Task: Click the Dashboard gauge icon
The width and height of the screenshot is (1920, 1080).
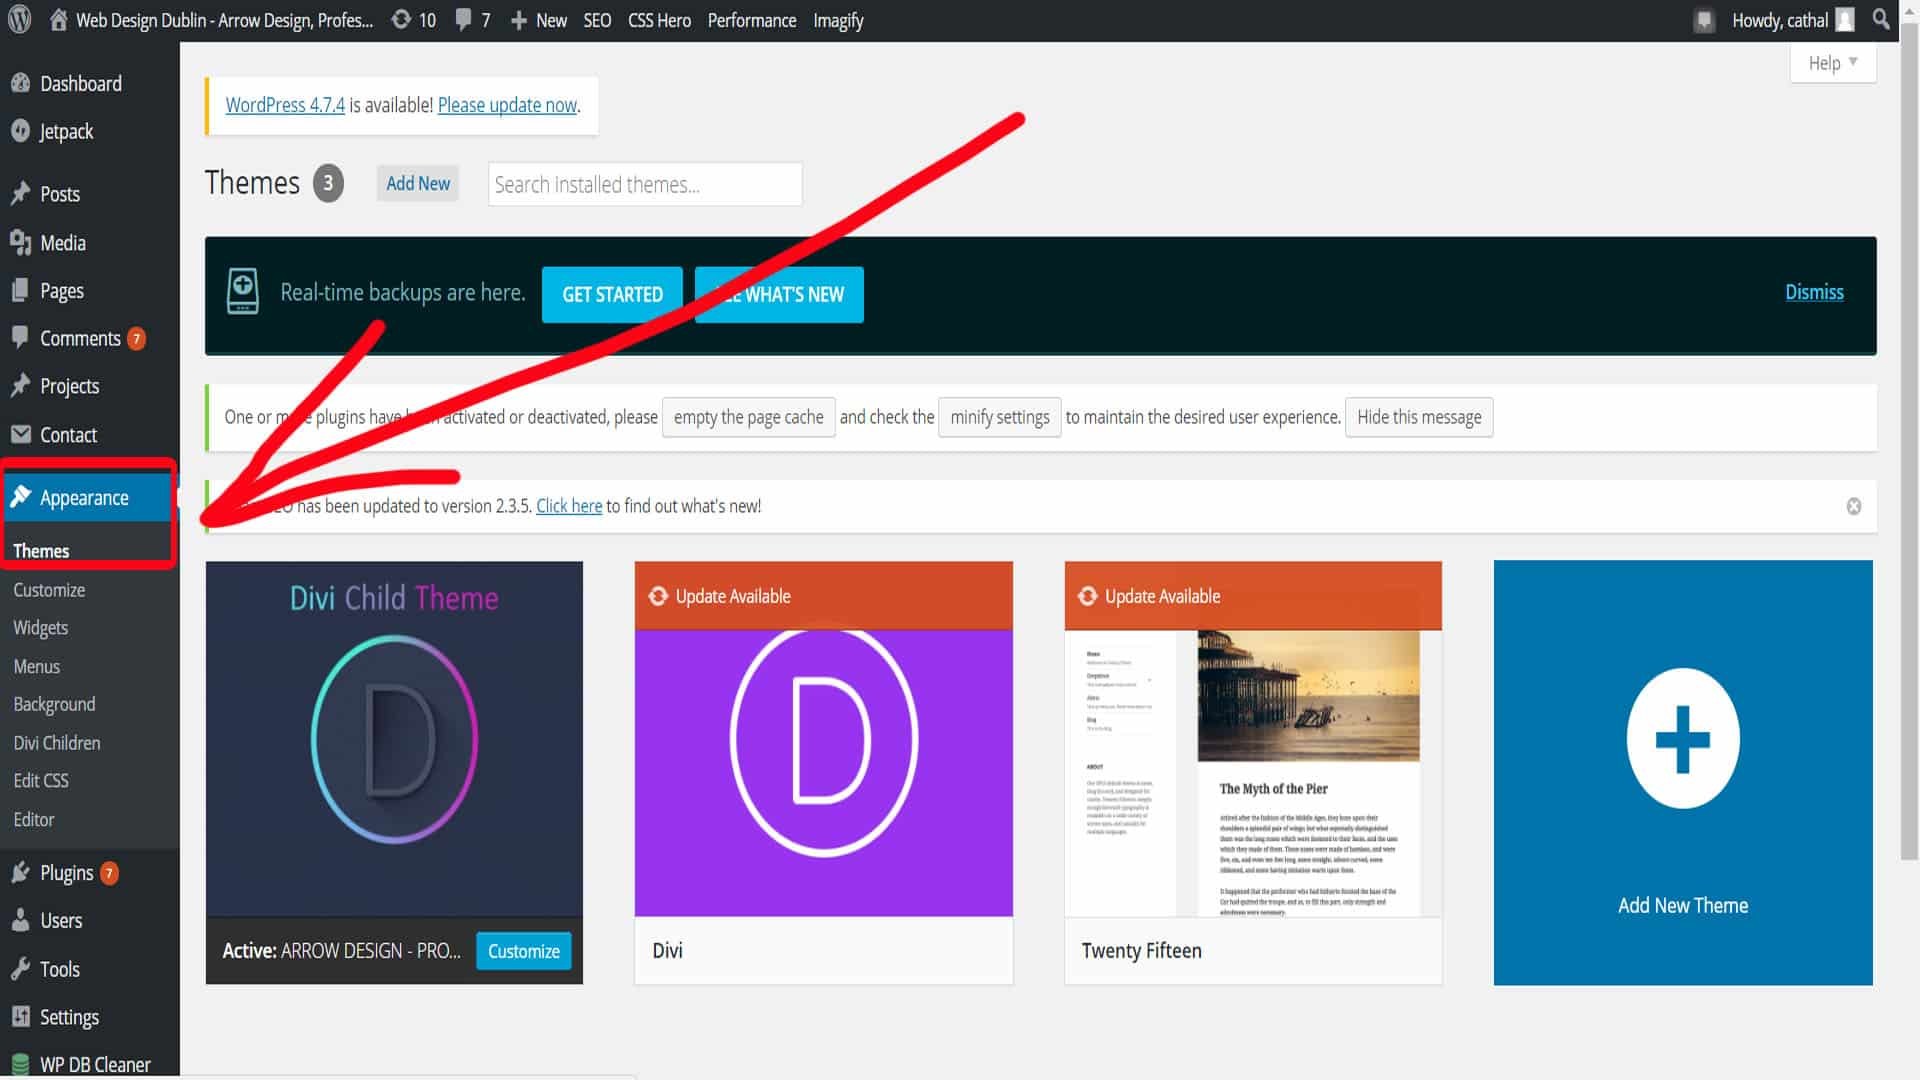Action: pyautogui.click(x=20, y=84)
